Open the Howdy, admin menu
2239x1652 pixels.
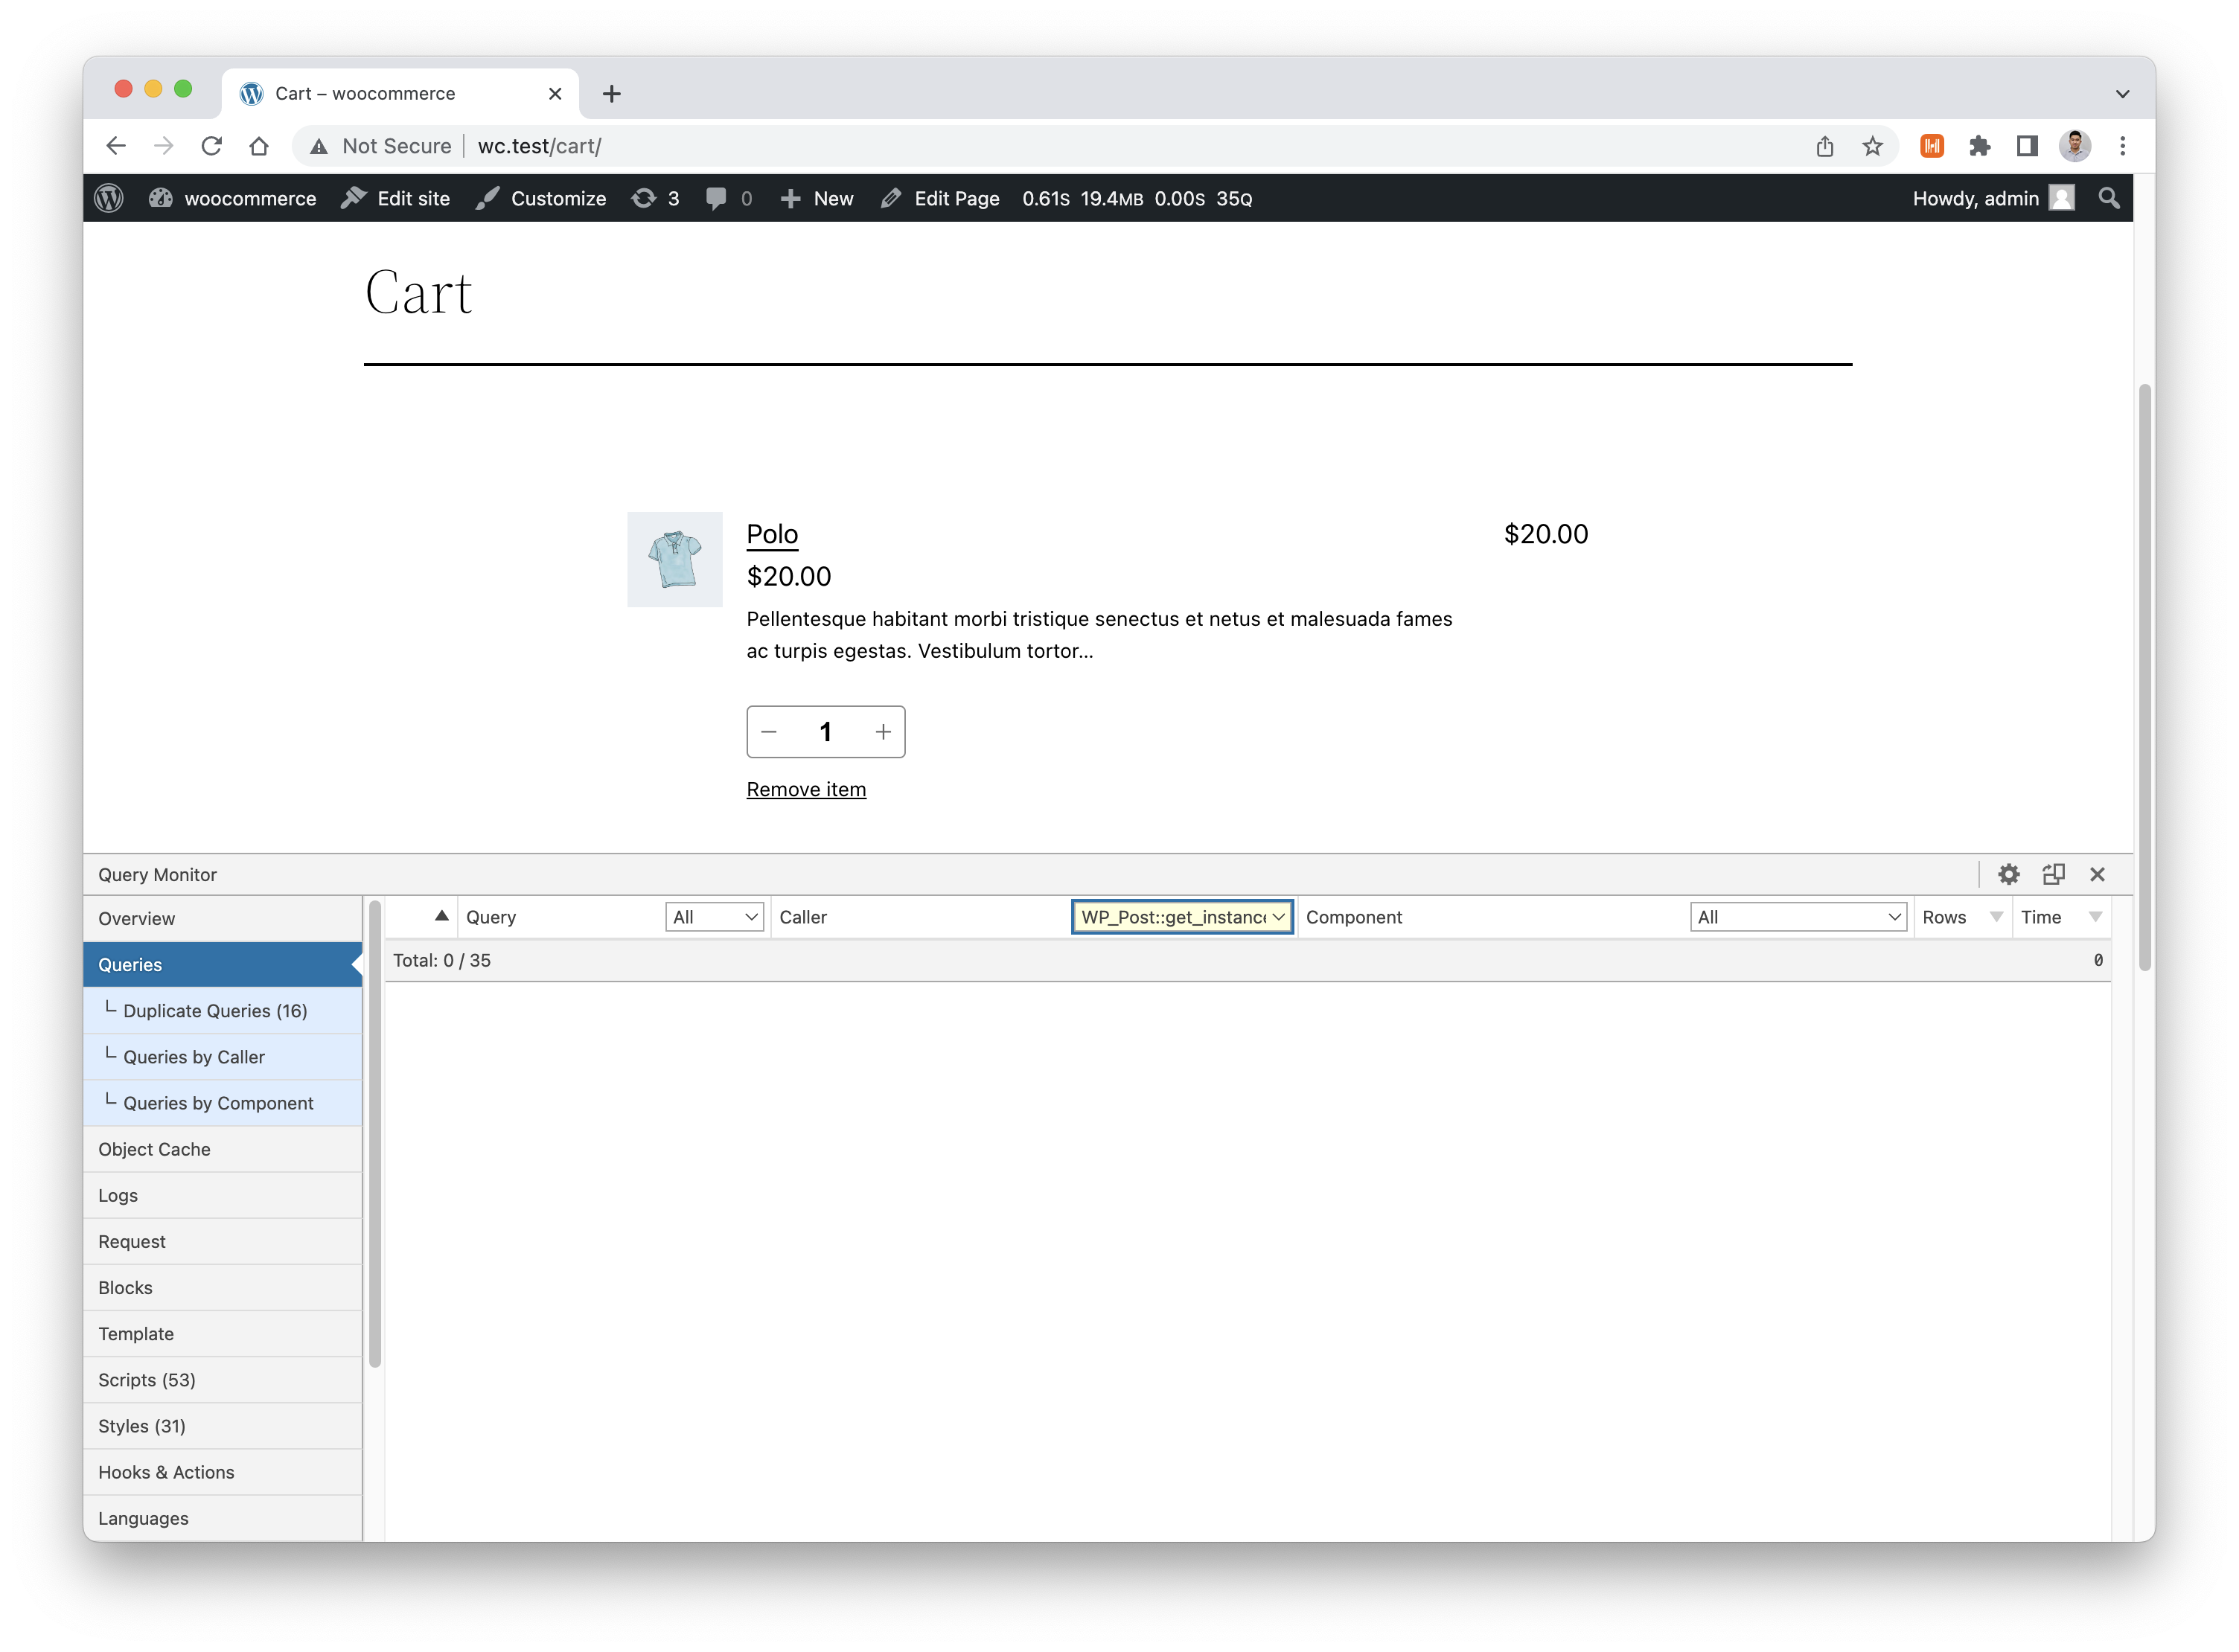[1977, 198]
